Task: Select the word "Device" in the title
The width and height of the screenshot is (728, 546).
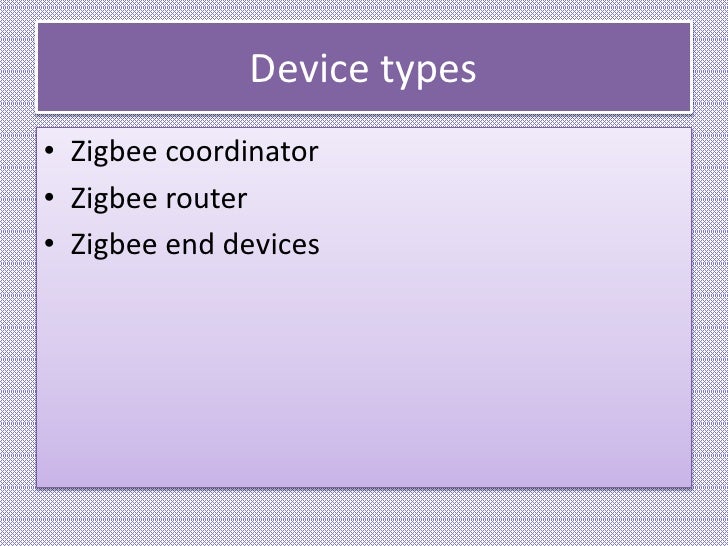Action: tap(310, 68)
